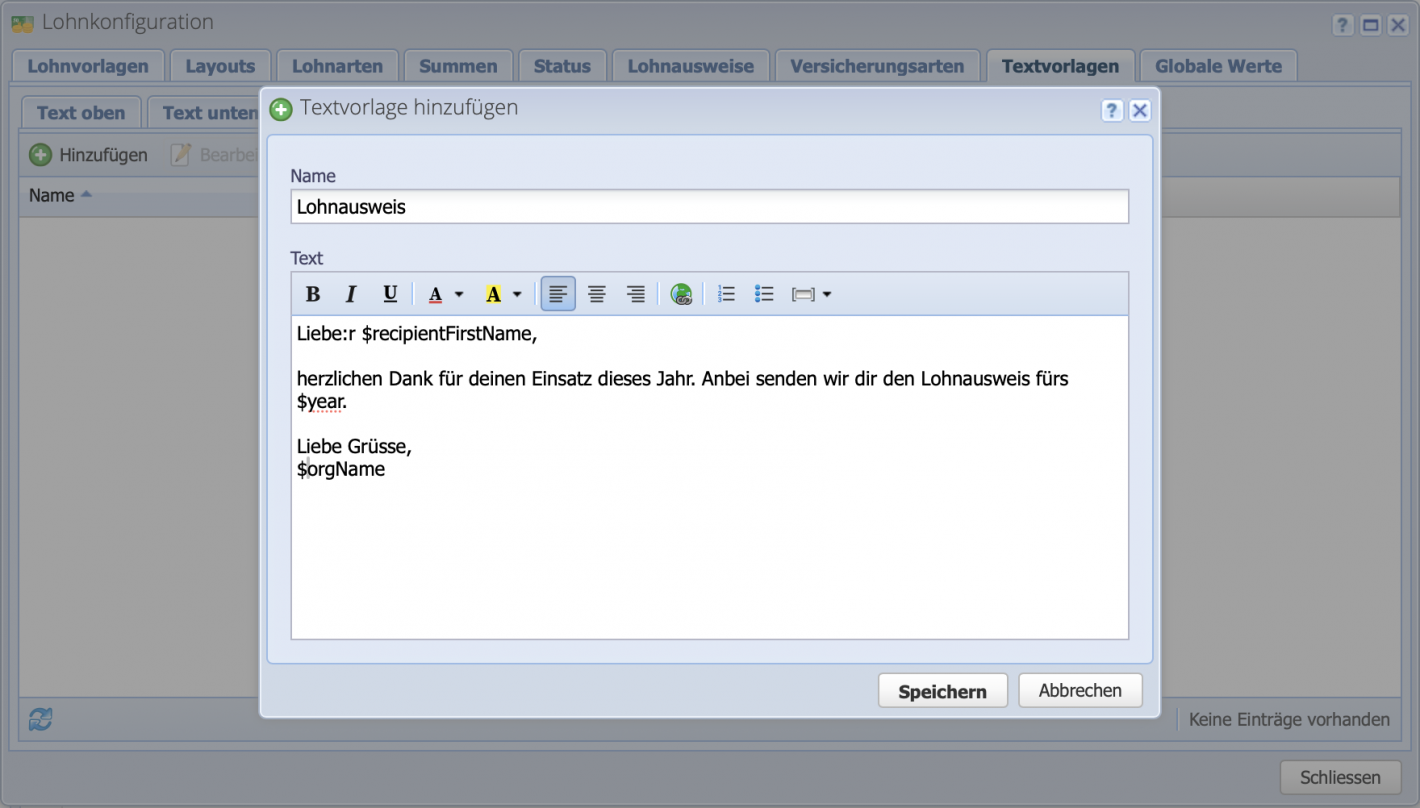Right-align the text

pyautogui.click(x=636, y=293)
